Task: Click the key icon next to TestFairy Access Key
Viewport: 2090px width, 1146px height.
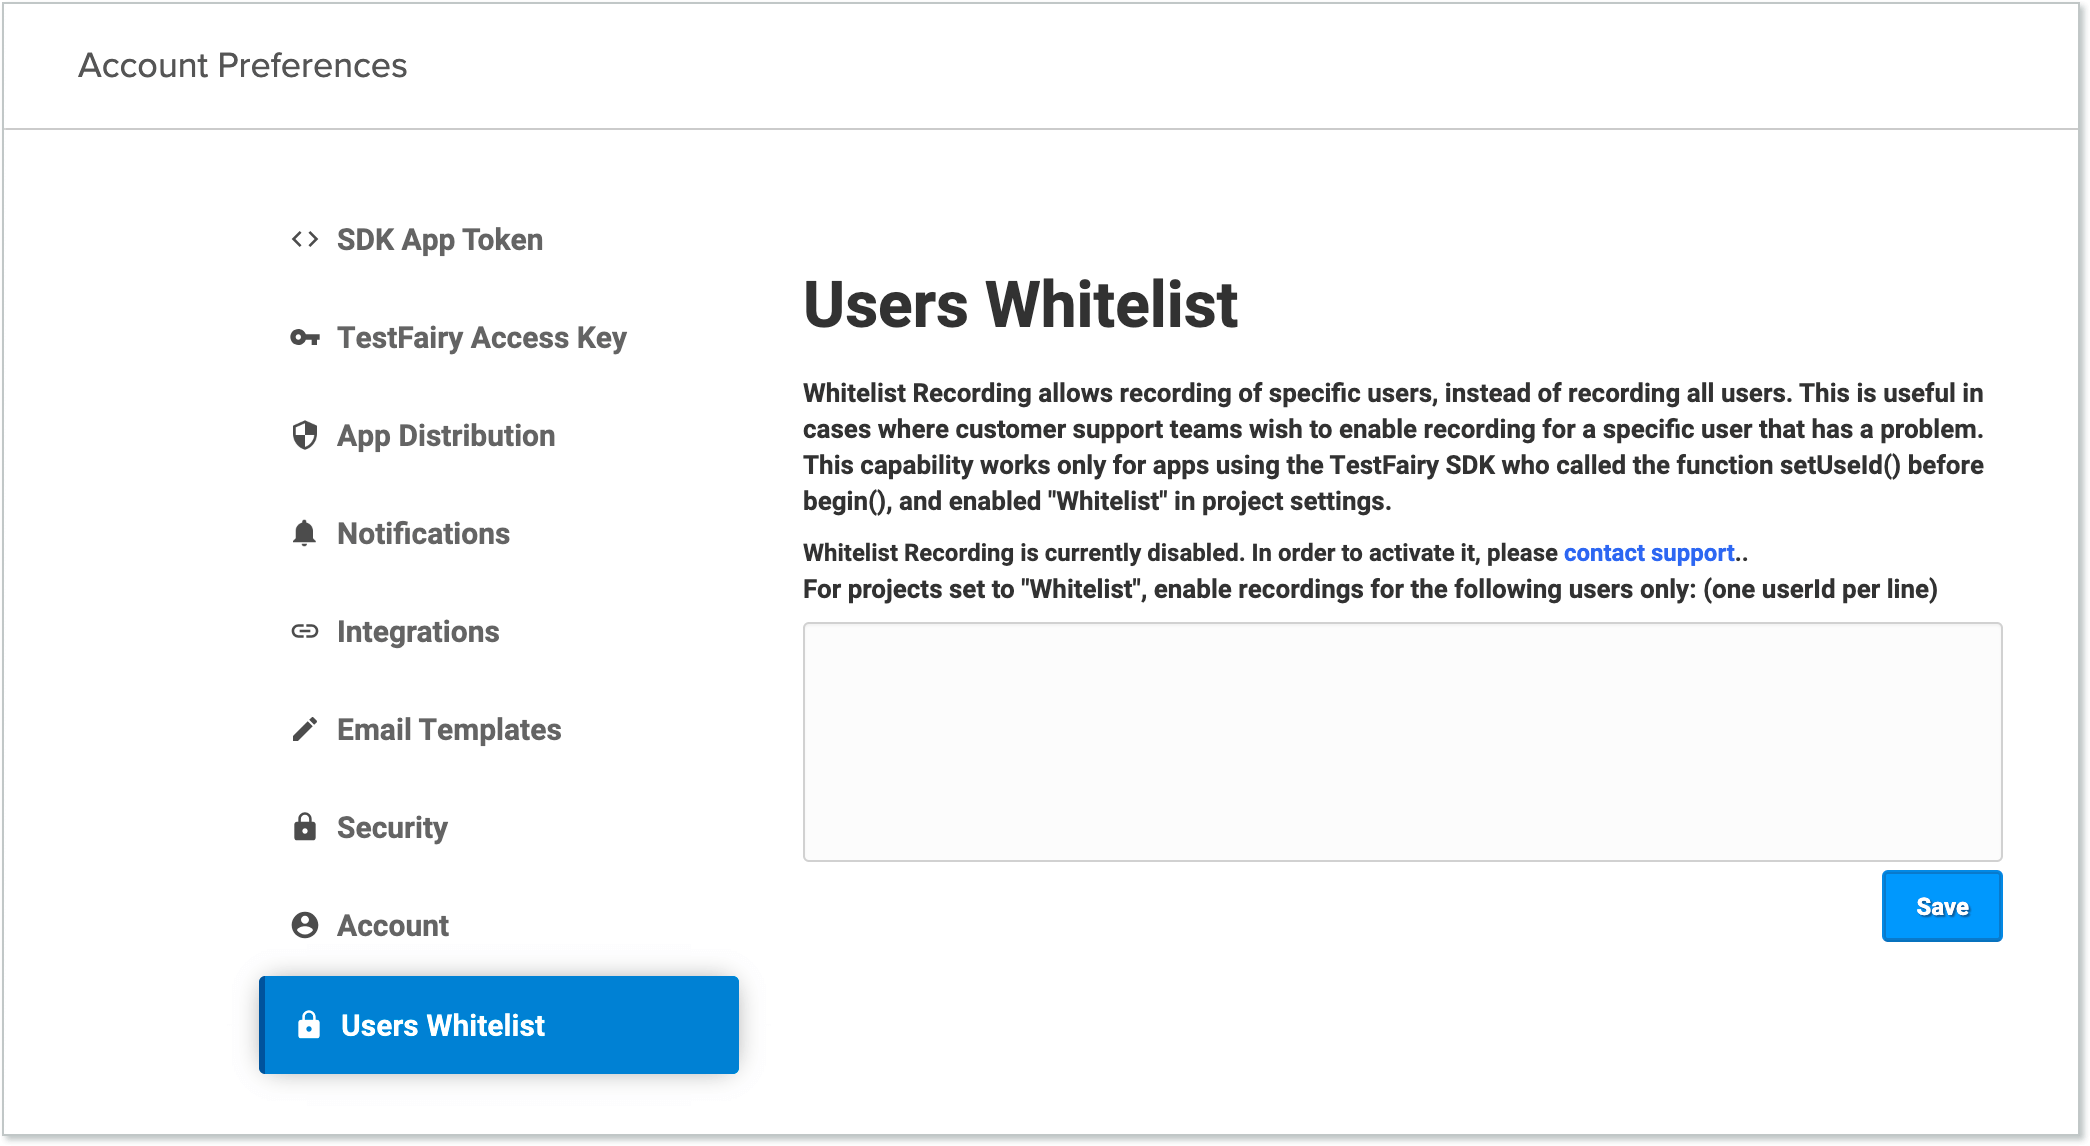Action: 303,337
